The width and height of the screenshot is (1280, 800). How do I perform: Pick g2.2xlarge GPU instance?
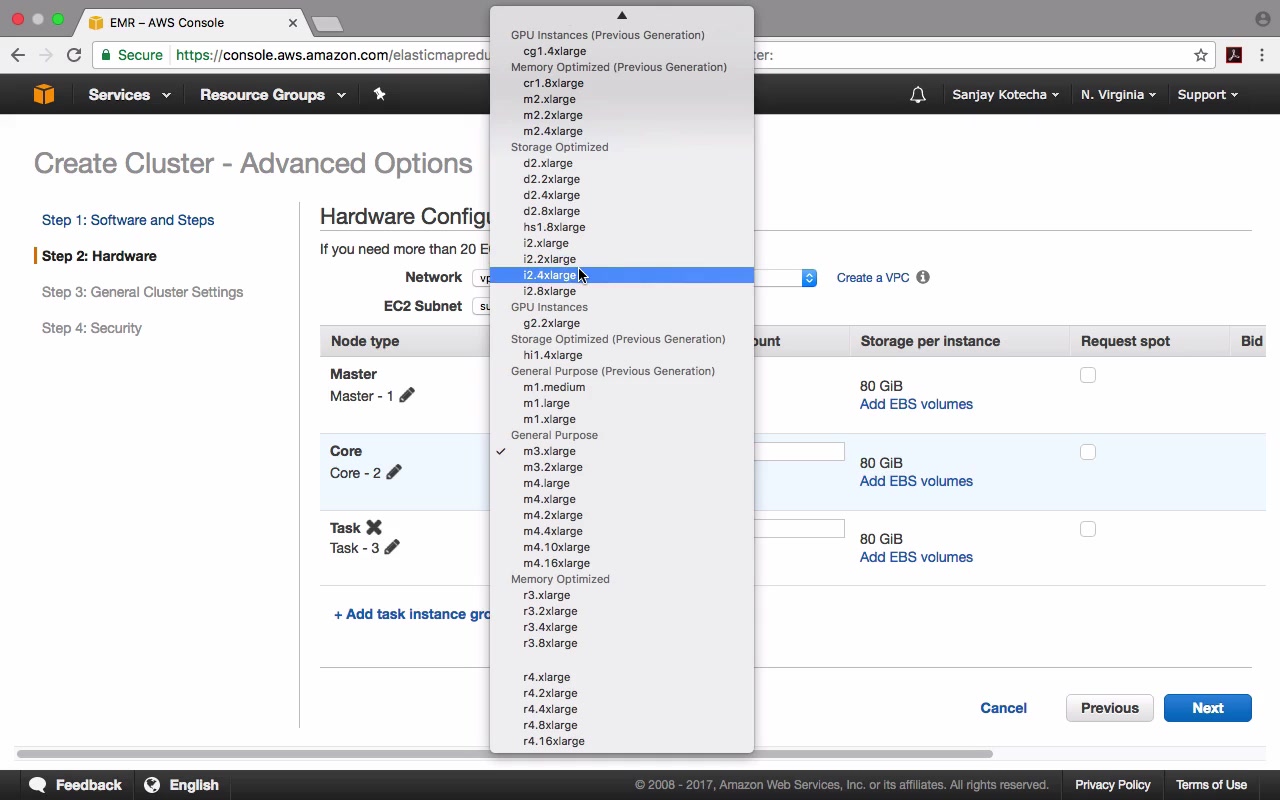(x=621, y=323)
